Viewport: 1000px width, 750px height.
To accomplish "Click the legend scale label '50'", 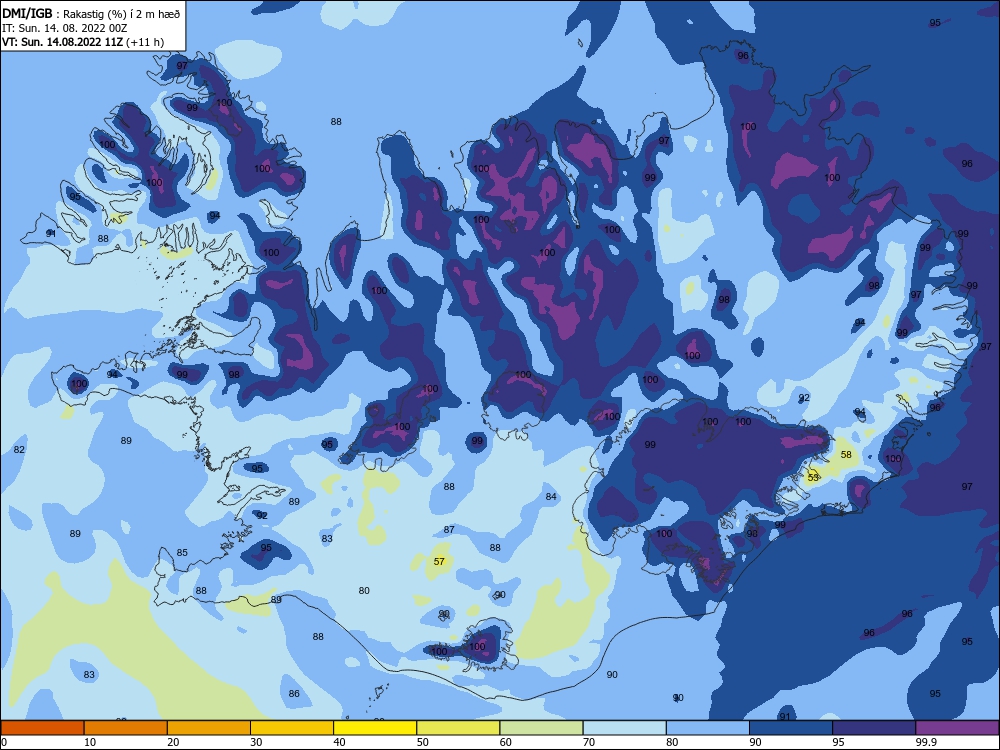I will pyautogui.click(x=423, y=742).
